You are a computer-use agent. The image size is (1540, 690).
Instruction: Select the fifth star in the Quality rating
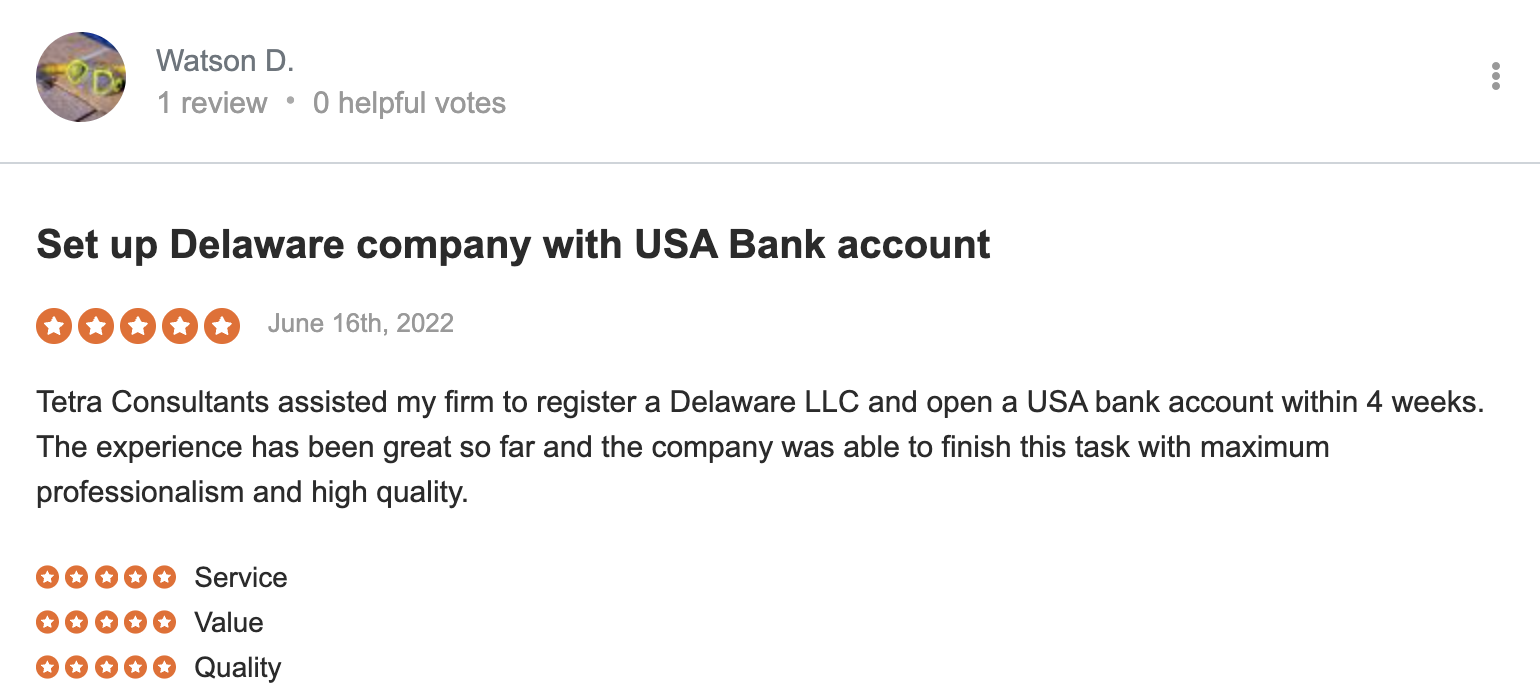click(x=165, y=666)
